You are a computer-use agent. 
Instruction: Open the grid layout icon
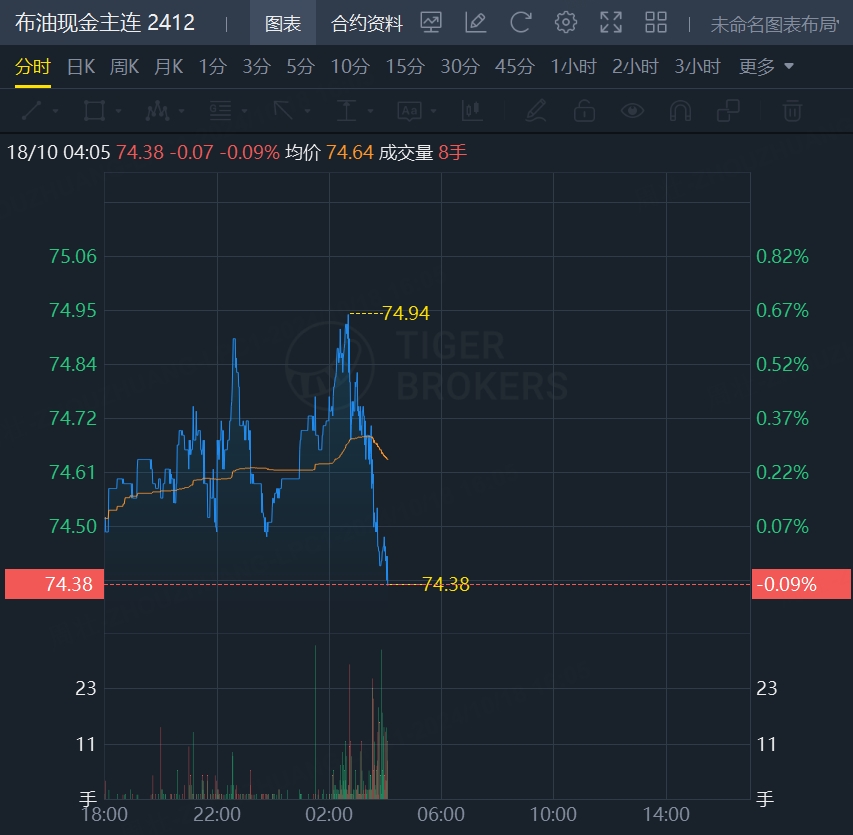pos(656,23)
